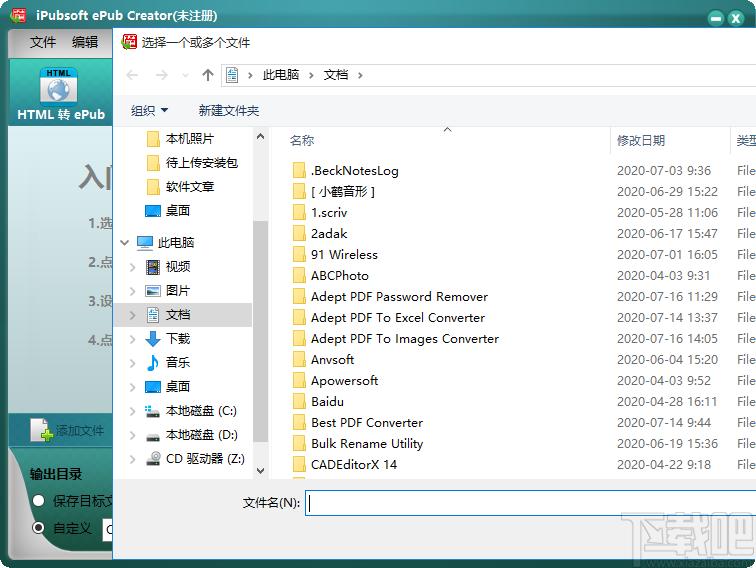
Task: Click the 本地磁盘 (C:) drive icon
Action: 153,411
